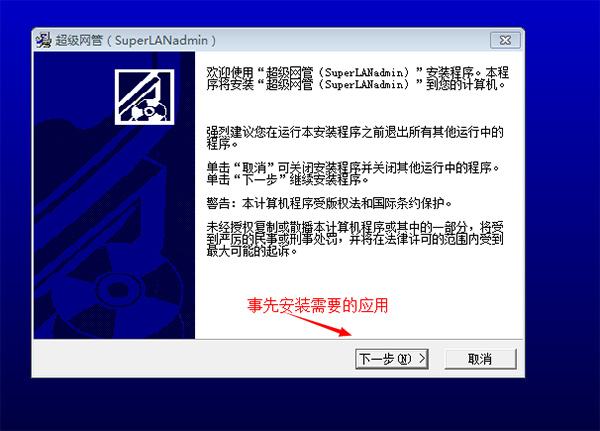Screen dimensions: 600x431
Task: Click the gray button bar area left of 下一步
Action: (x=191, y=359)
